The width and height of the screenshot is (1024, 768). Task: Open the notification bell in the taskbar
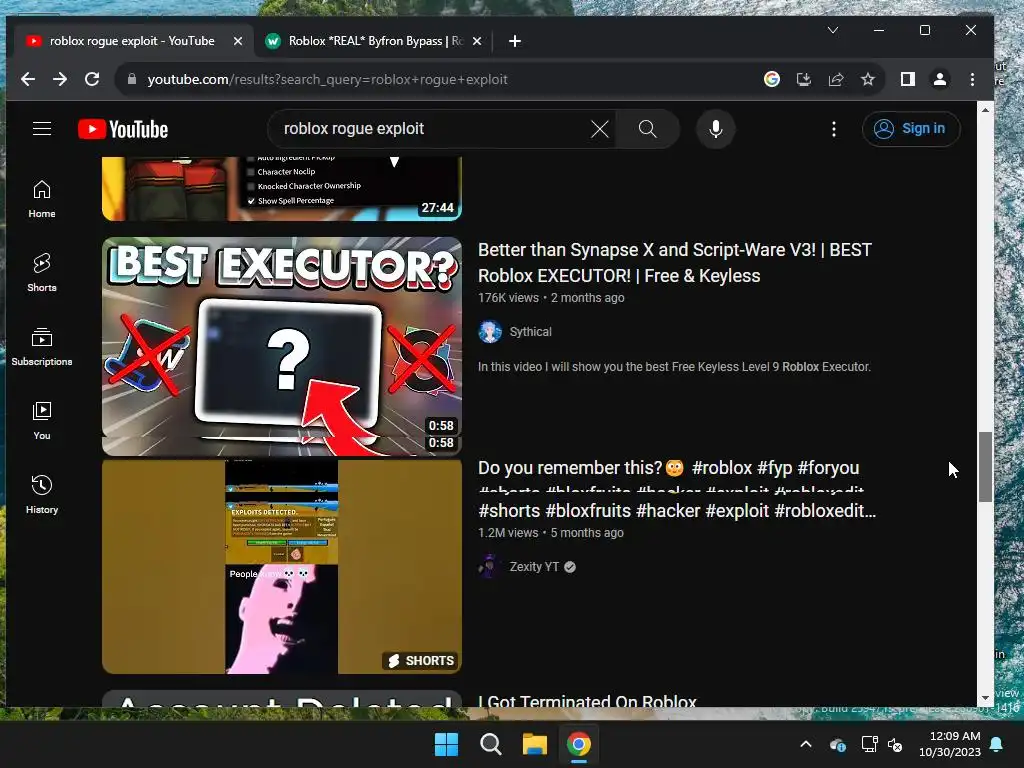click(x=997, y=744)
